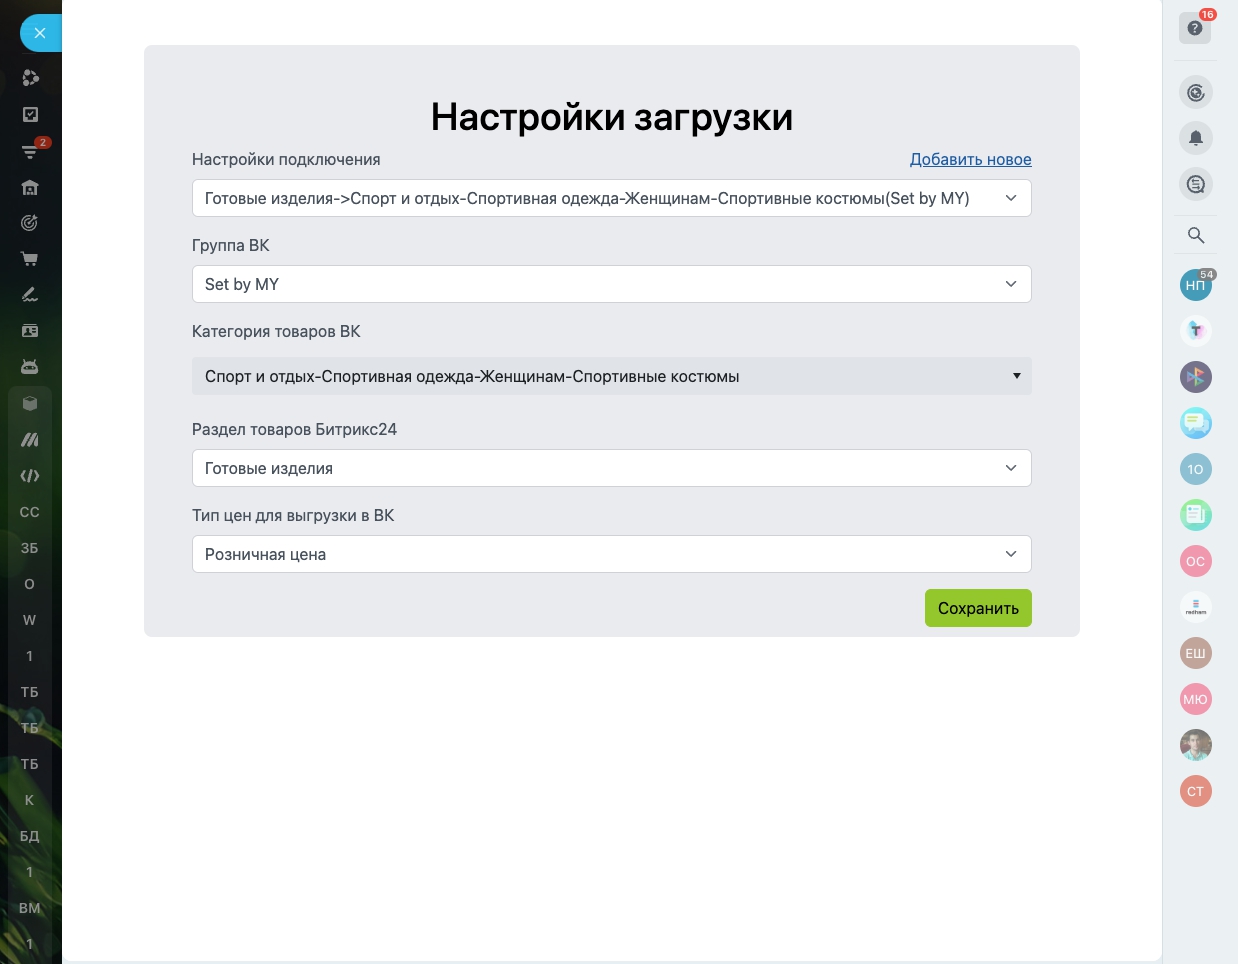Open the photo avatar of a man
The width and height of the screenshot is (1238, 964).
(1196, 745)
